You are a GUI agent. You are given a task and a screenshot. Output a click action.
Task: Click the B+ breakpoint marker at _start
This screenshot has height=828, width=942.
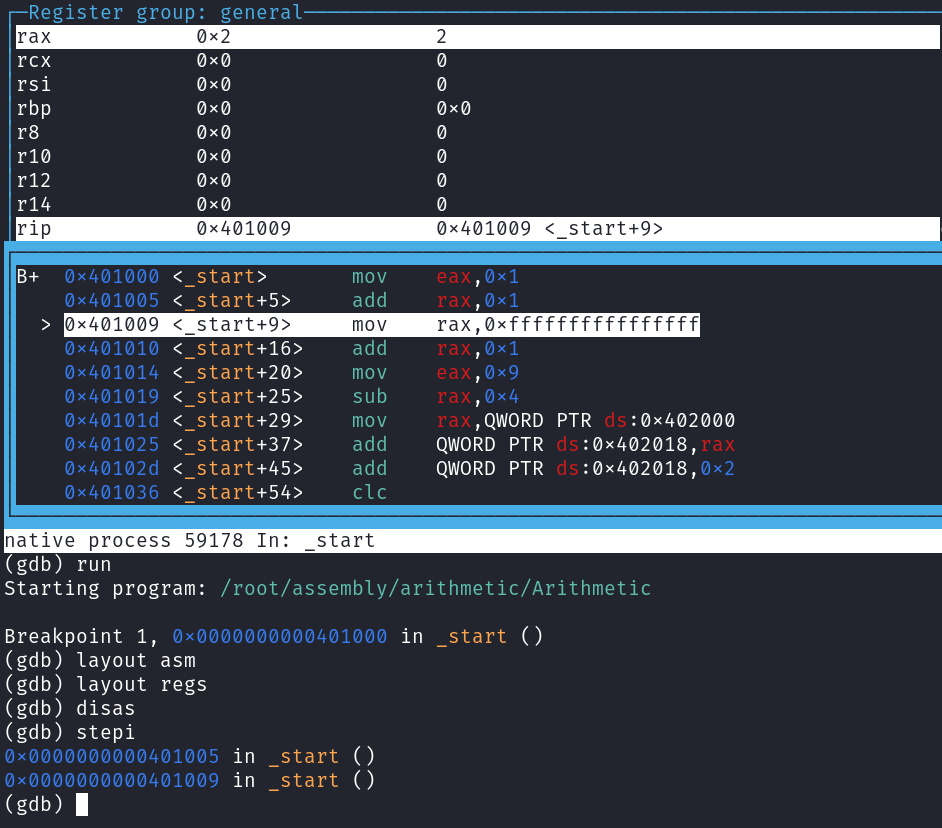pyautogui.click(x=28, y=277)
